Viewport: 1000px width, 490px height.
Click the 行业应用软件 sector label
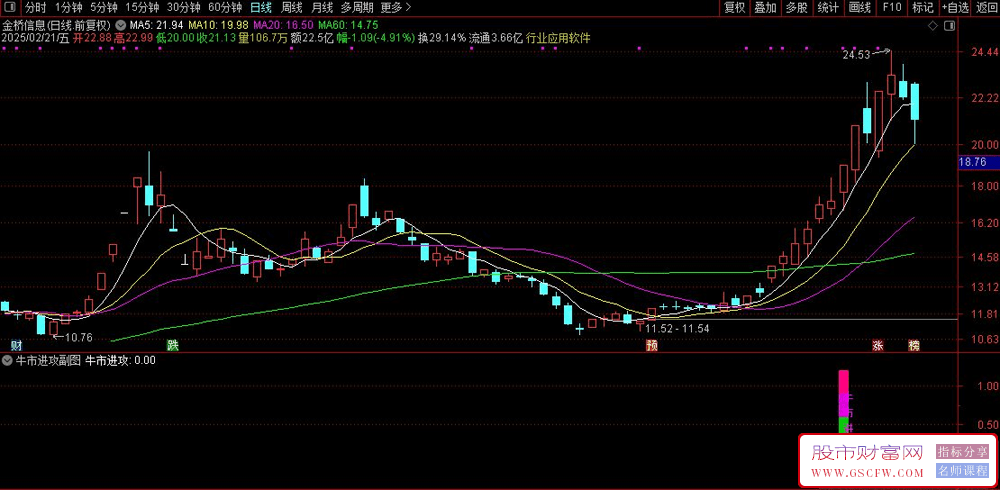tap(558, 38)
